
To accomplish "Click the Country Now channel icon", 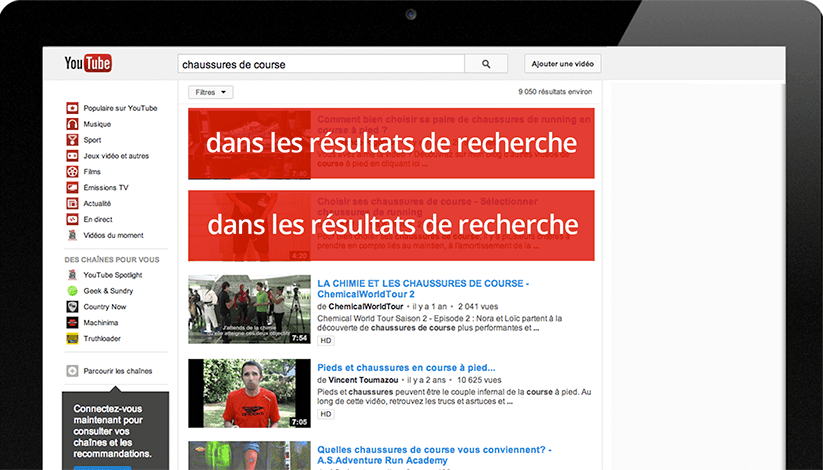I will point(72,307).
